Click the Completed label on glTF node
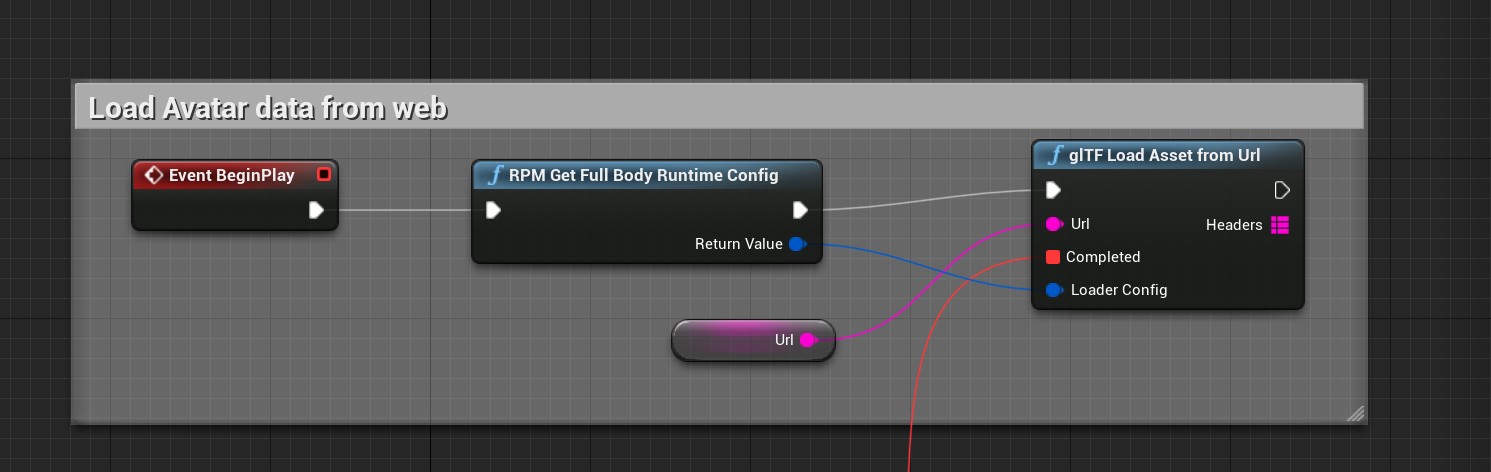Image resolution: width=1491 pixels, height=472 pixels. click(1103, 257)
